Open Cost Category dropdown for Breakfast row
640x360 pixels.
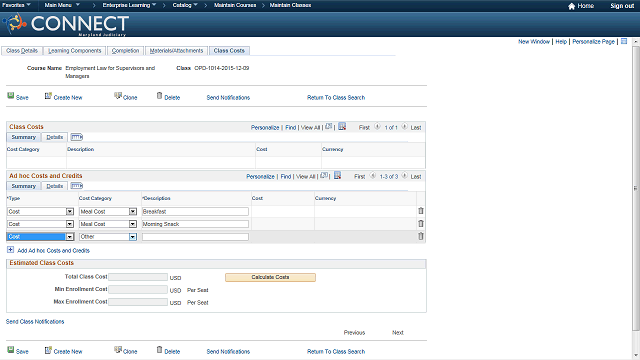point(133,211)
